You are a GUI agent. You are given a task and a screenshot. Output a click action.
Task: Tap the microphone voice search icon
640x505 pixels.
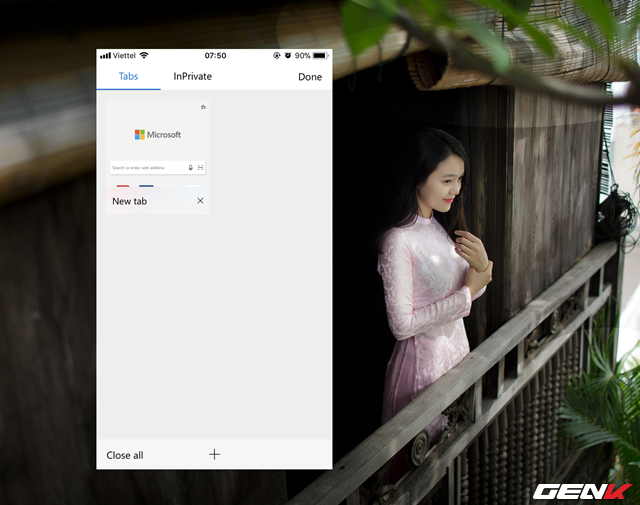tap(190, 167)
